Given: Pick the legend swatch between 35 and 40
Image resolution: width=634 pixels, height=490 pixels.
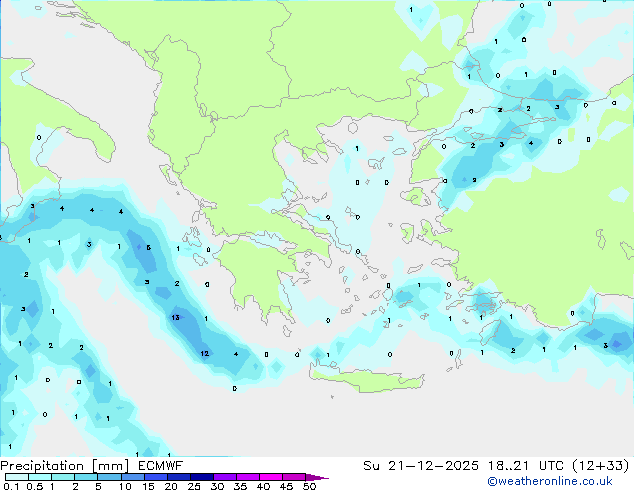Looking at the screenshot, I should (x=248, y=477).
